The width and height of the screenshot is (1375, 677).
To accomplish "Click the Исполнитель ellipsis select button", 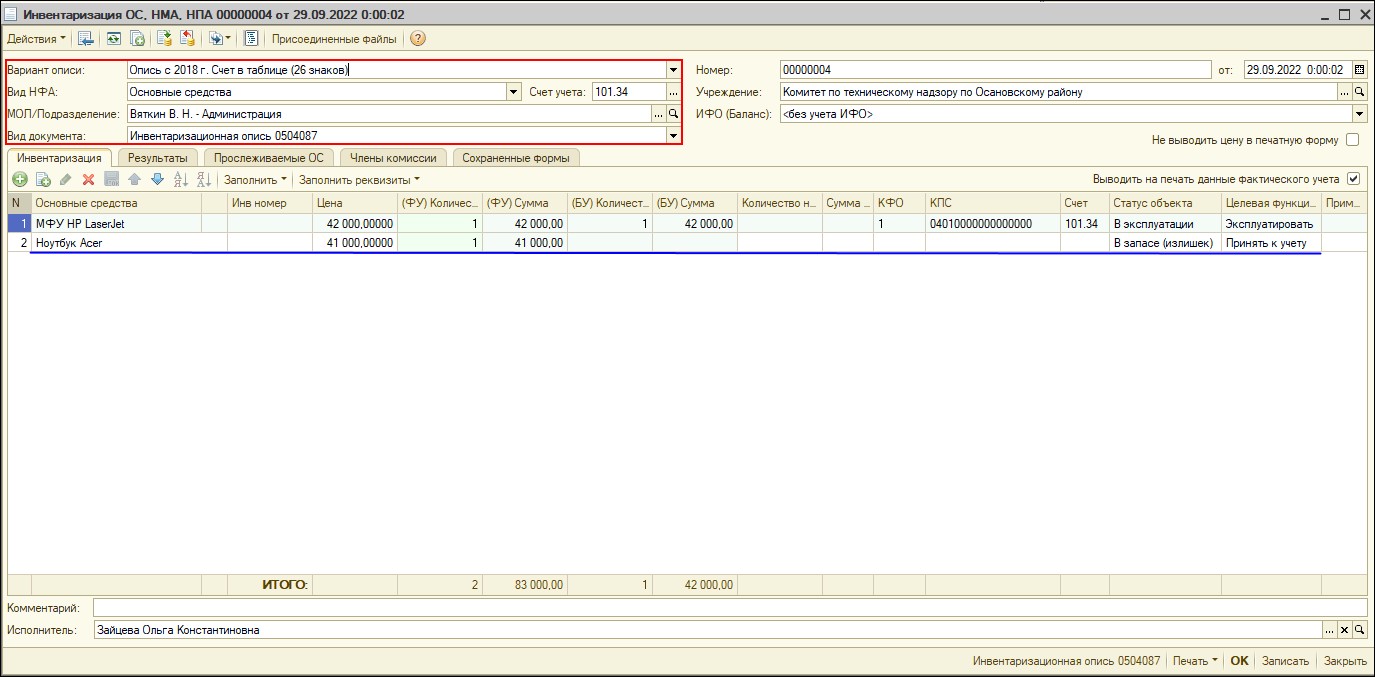I will (1329, 630).
